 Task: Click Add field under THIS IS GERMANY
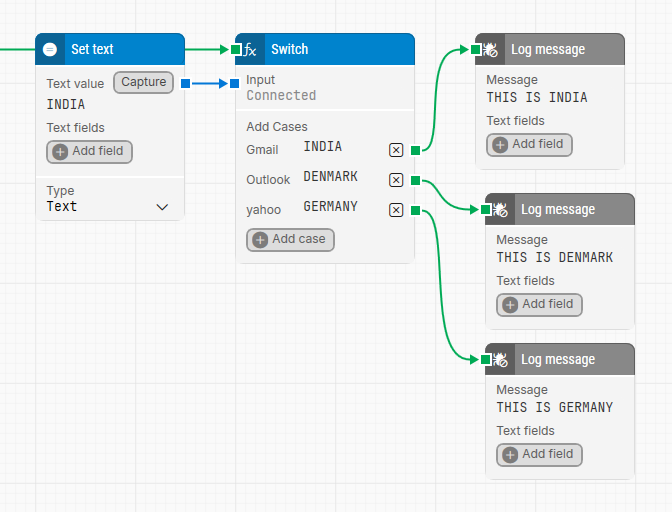539,455
